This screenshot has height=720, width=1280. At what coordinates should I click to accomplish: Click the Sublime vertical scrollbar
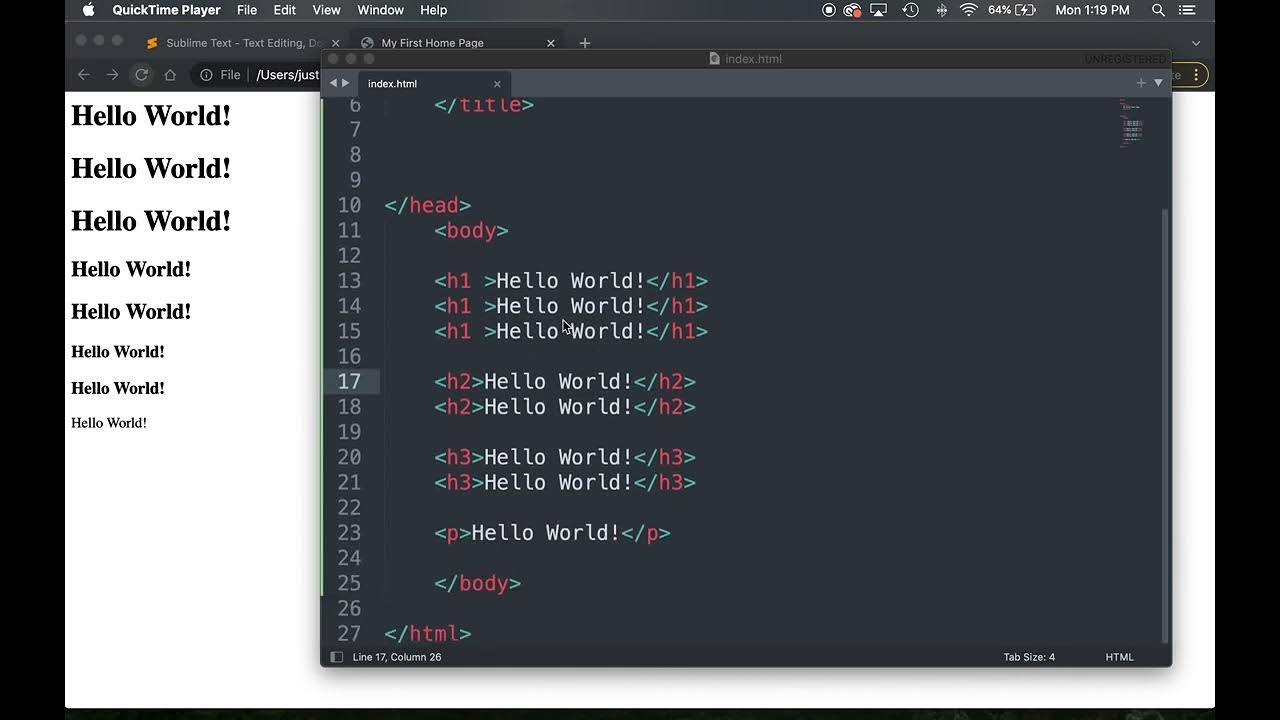click(x=1166, y=425)
